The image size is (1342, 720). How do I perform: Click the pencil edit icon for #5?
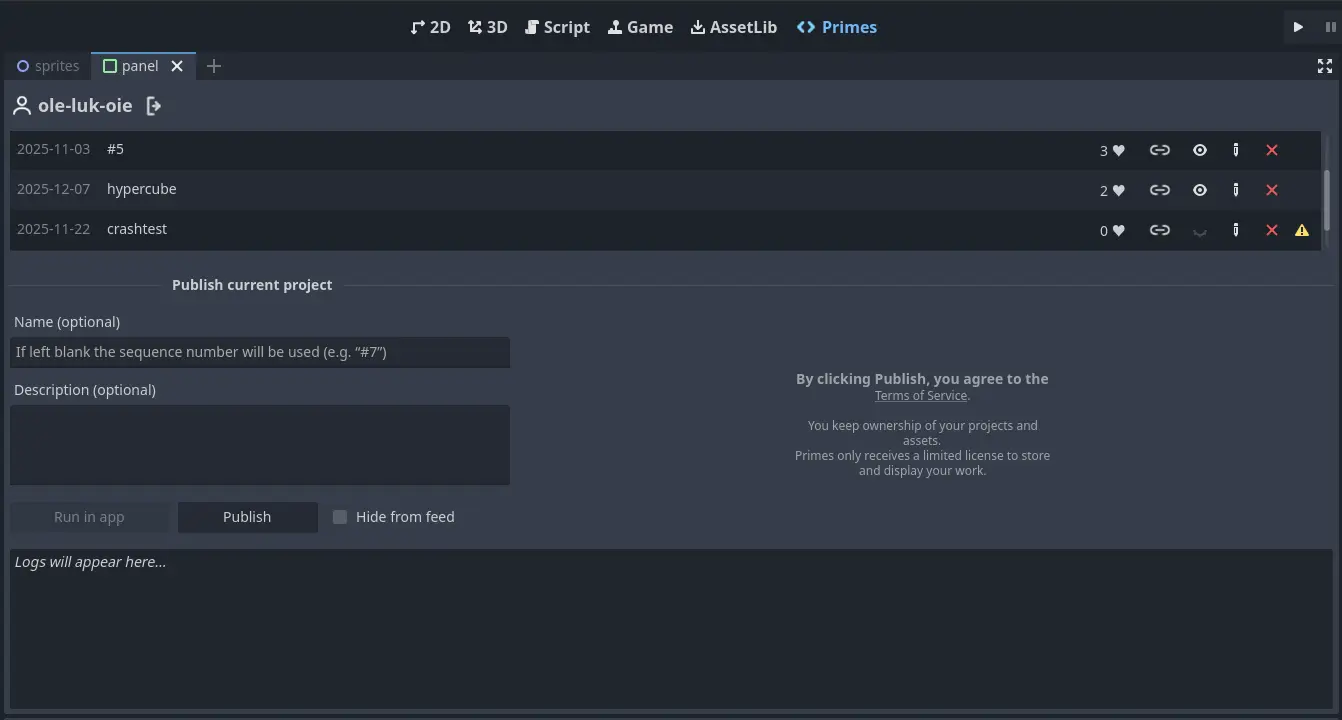pyautogui.click(x=1236, y=150)
